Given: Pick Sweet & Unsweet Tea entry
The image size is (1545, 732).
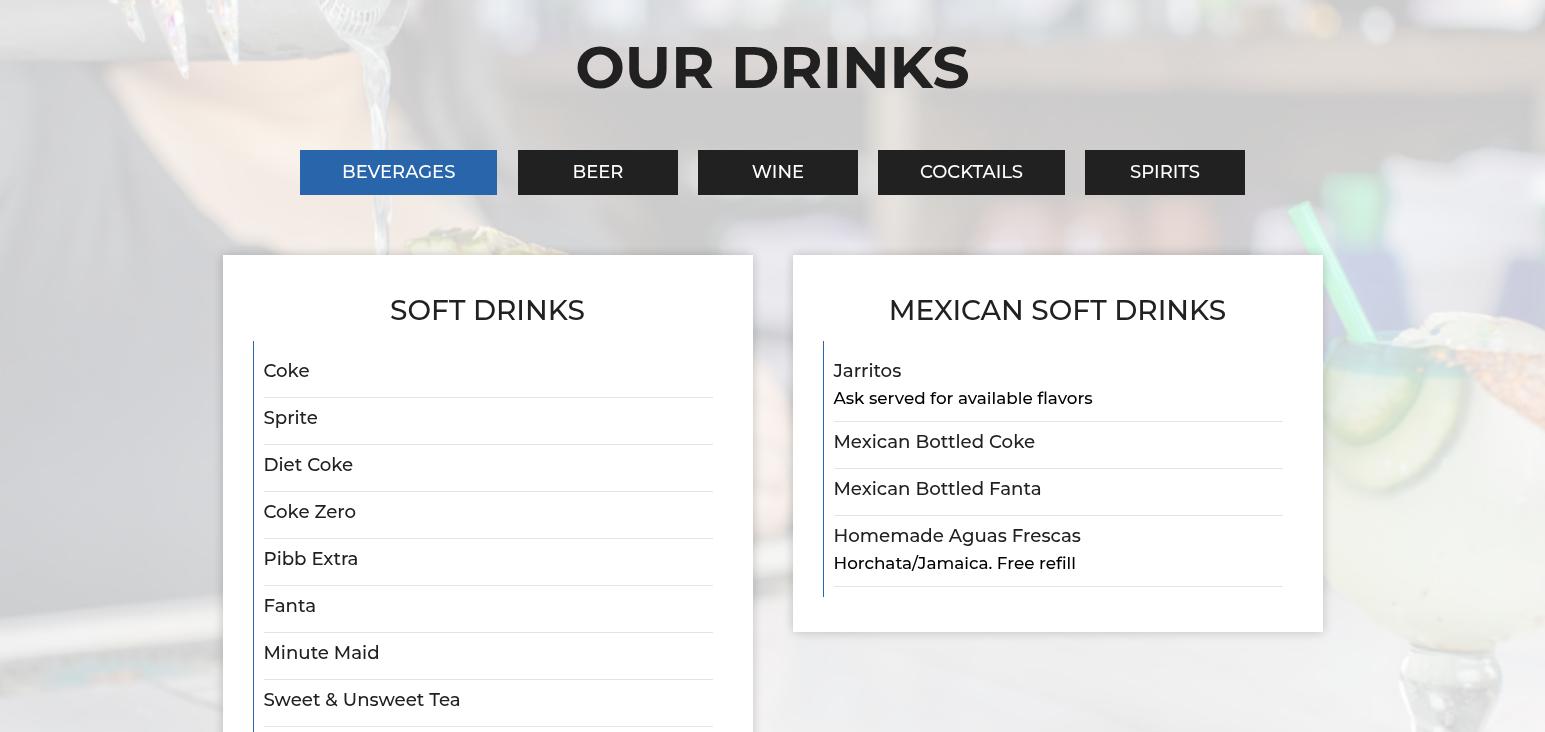Looking at the screenshot, I should (361, 700).
